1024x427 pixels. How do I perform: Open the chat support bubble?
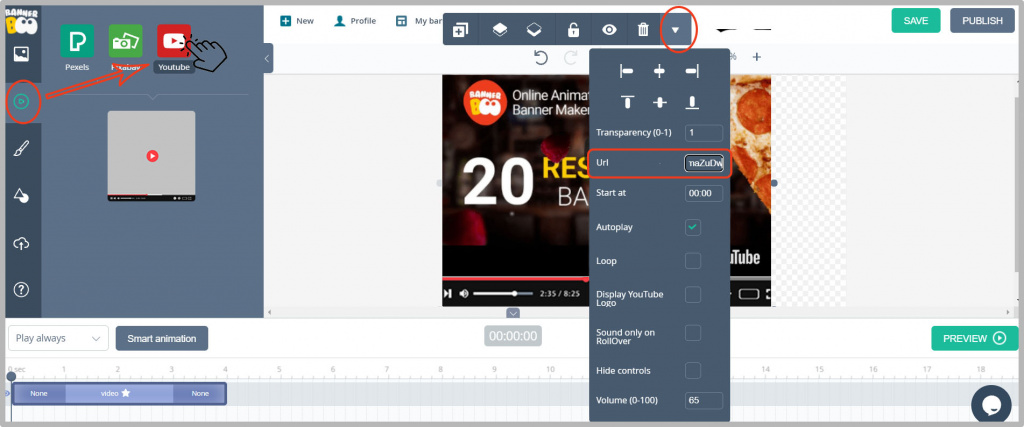coord(991,405)
